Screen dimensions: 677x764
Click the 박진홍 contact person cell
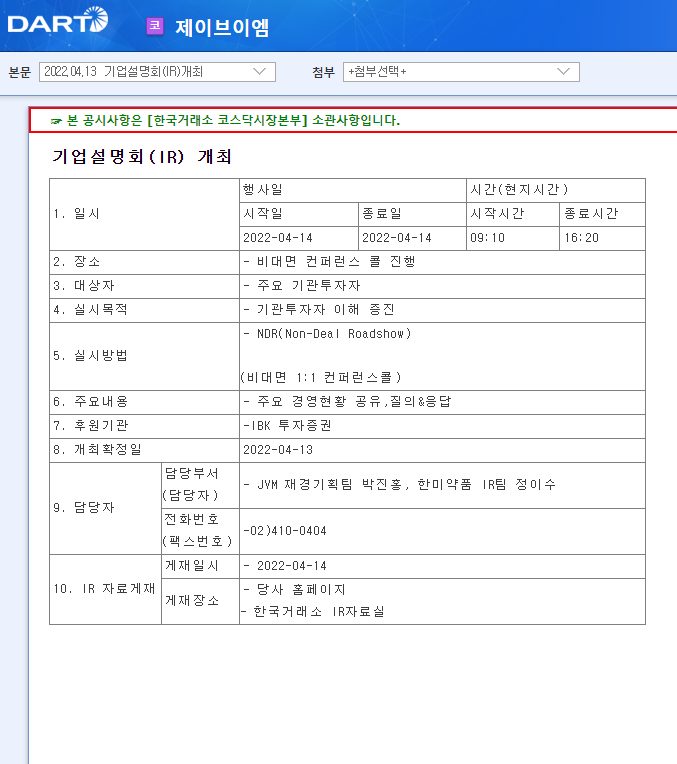(x=442, y=485)
